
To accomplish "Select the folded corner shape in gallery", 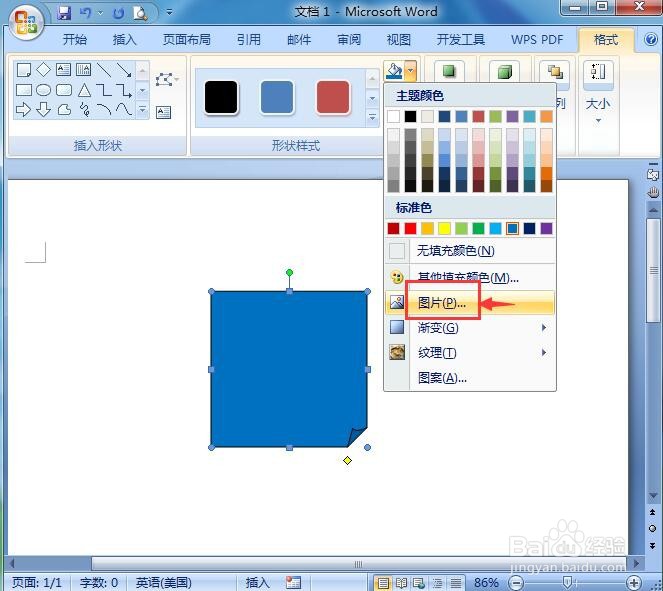I will click(24, 70).
